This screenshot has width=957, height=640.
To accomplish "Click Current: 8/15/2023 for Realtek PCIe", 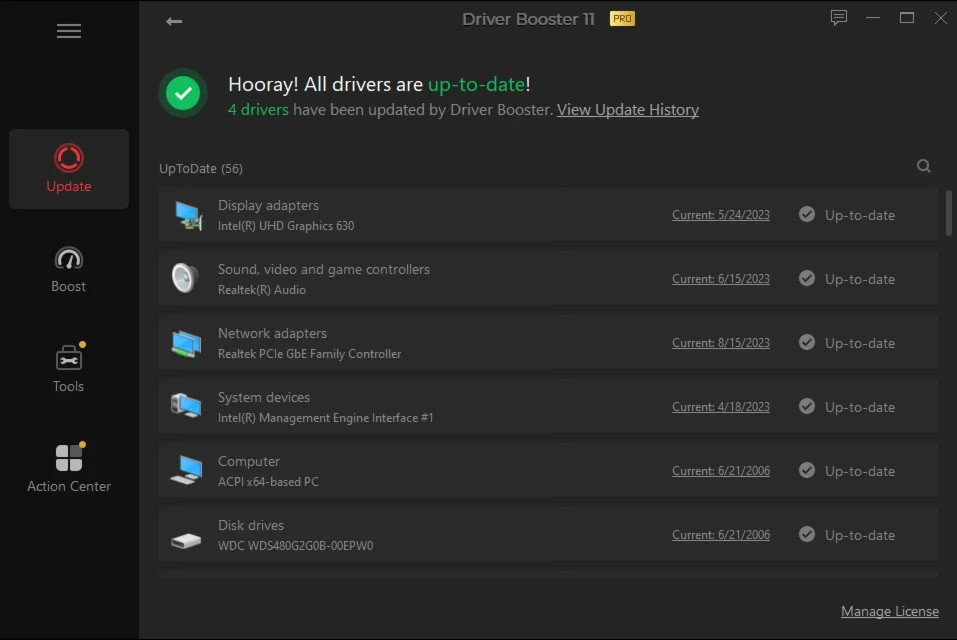I will (720, 343).
